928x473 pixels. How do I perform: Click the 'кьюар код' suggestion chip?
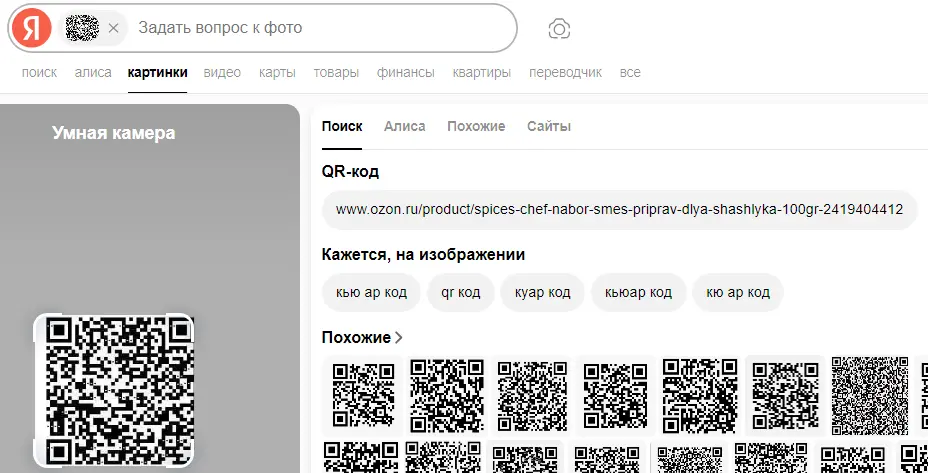point(639,292)
